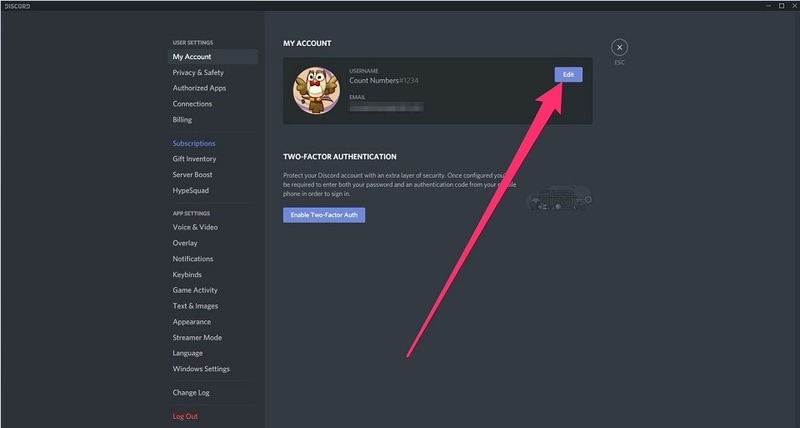Select Gift Inventory menu item
Screen dimensions: 800x428
pyautogui.click(x=194, y=159)
